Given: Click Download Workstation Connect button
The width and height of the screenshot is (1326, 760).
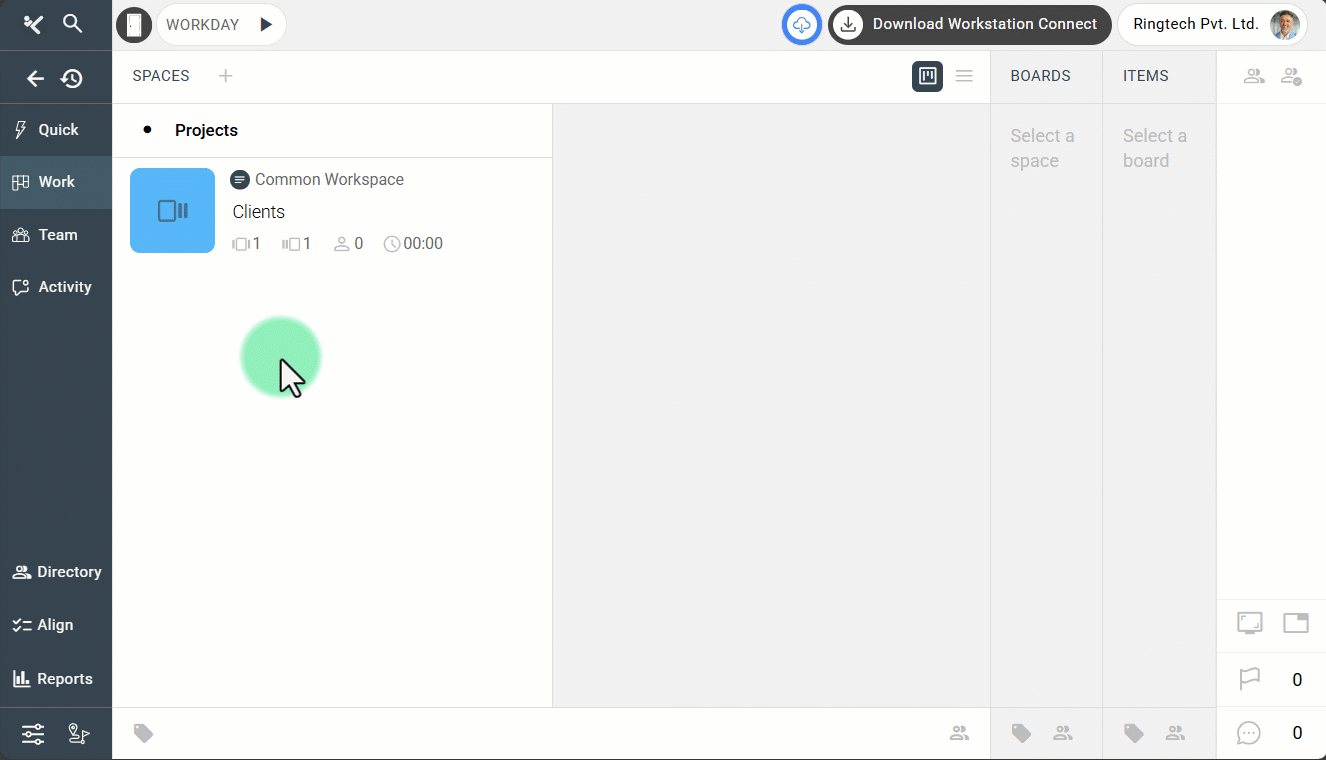Looking at the screenshot, I should (x=969, y=25).
